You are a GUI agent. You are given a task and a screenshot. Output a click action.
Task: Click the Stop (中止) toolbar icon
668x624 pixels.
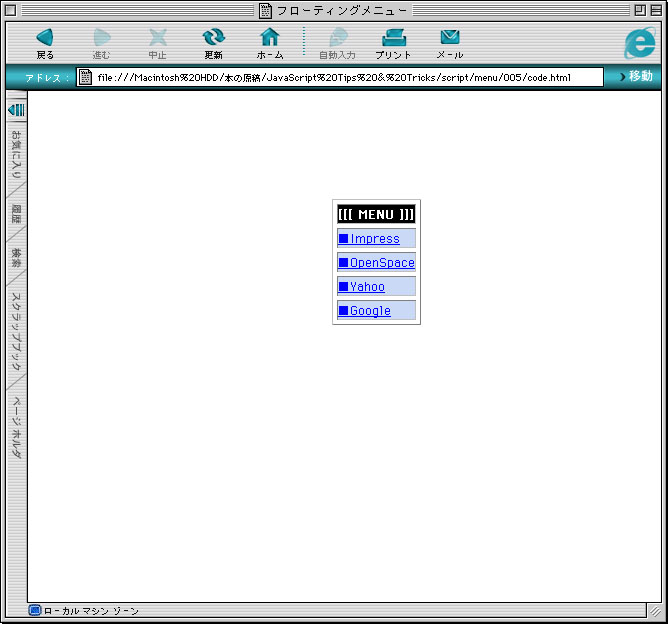[158, 38]
